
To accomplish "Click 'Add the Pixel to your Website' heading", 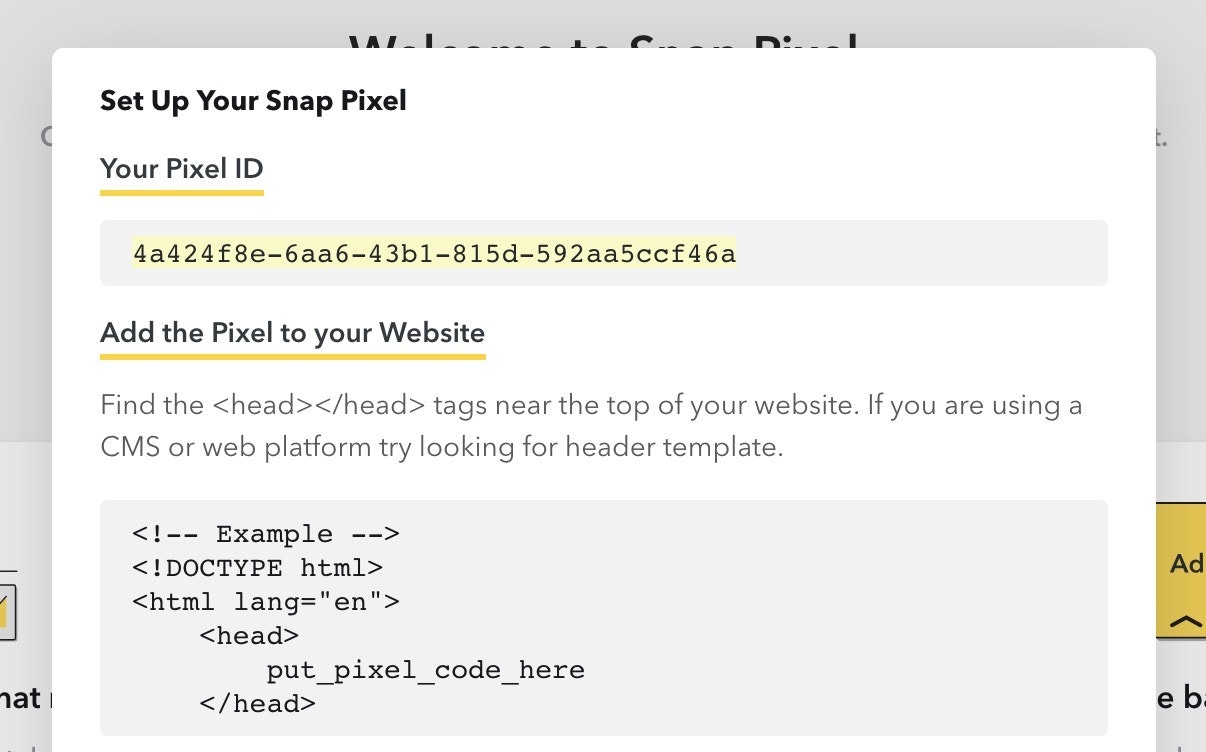I will pyautogui.click(x=292, y=333).
